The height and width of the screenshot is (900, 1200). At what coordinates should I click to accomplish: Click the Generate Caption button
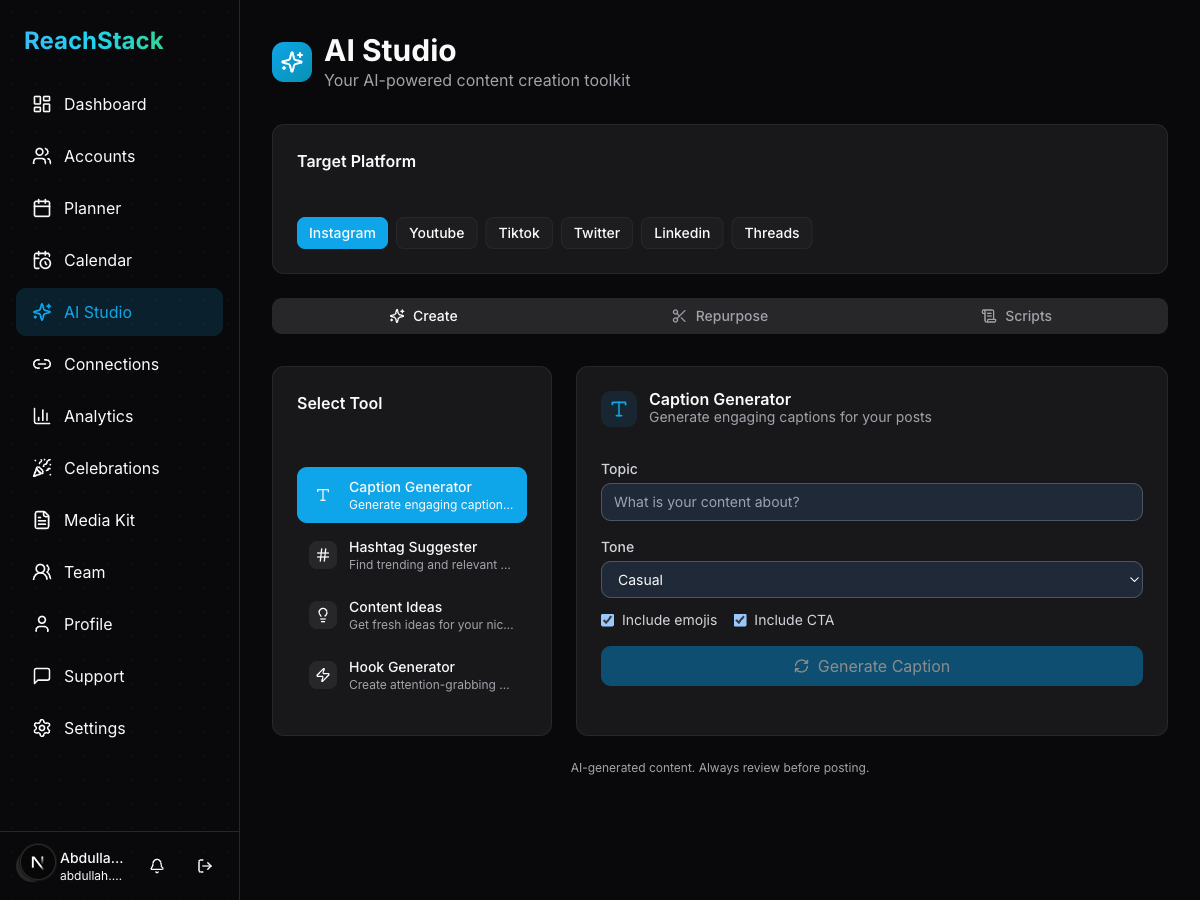(x=871, y=666)
